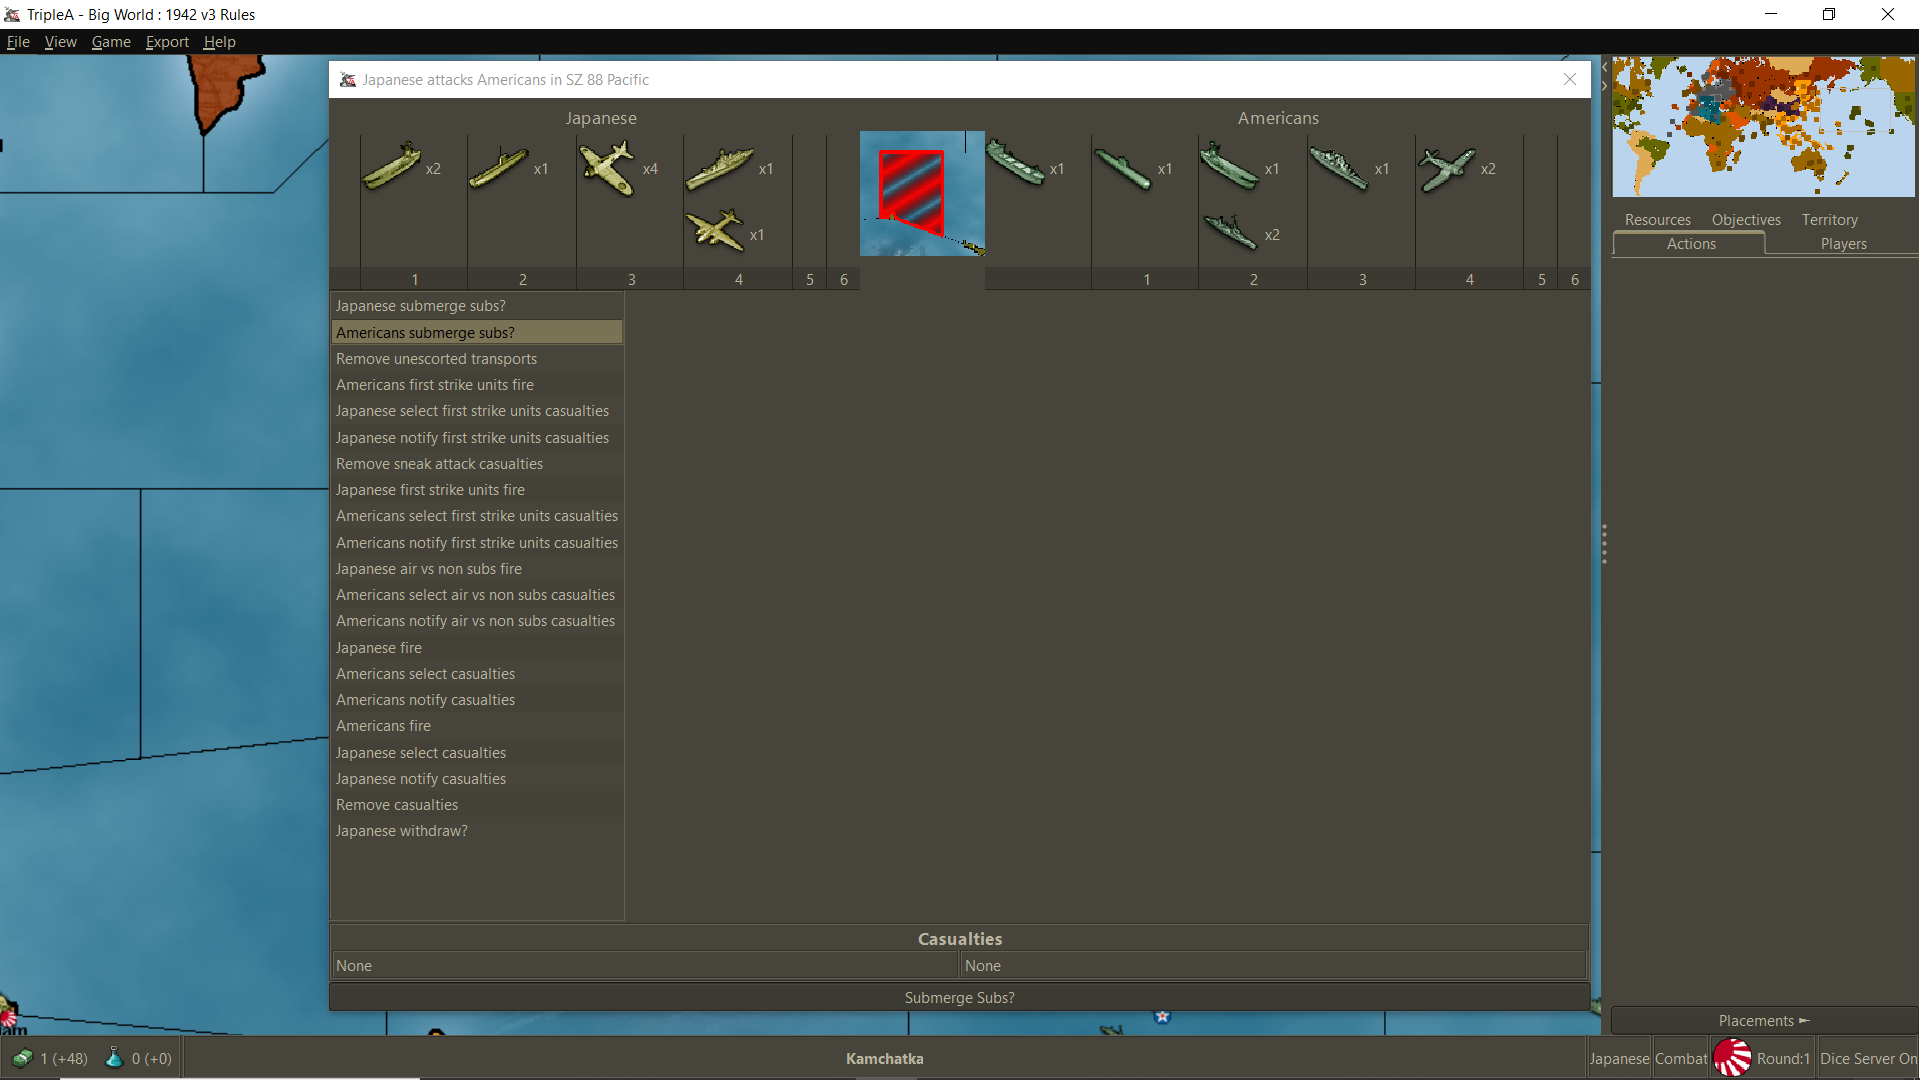1920x1080 pixels.
Task: Select 'Americans notify air vs non subs casualties'
Action: point(477,621)
